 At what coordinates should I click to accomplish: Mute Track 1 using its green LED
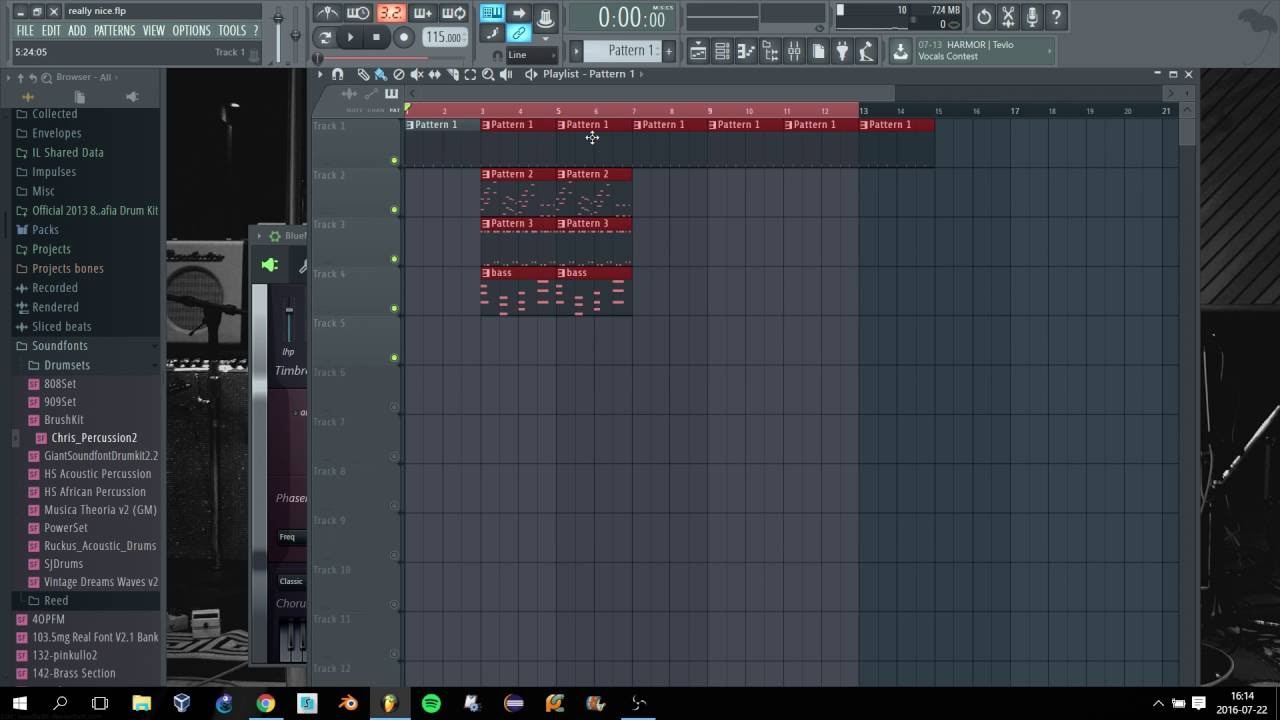[x=394, y=160]
